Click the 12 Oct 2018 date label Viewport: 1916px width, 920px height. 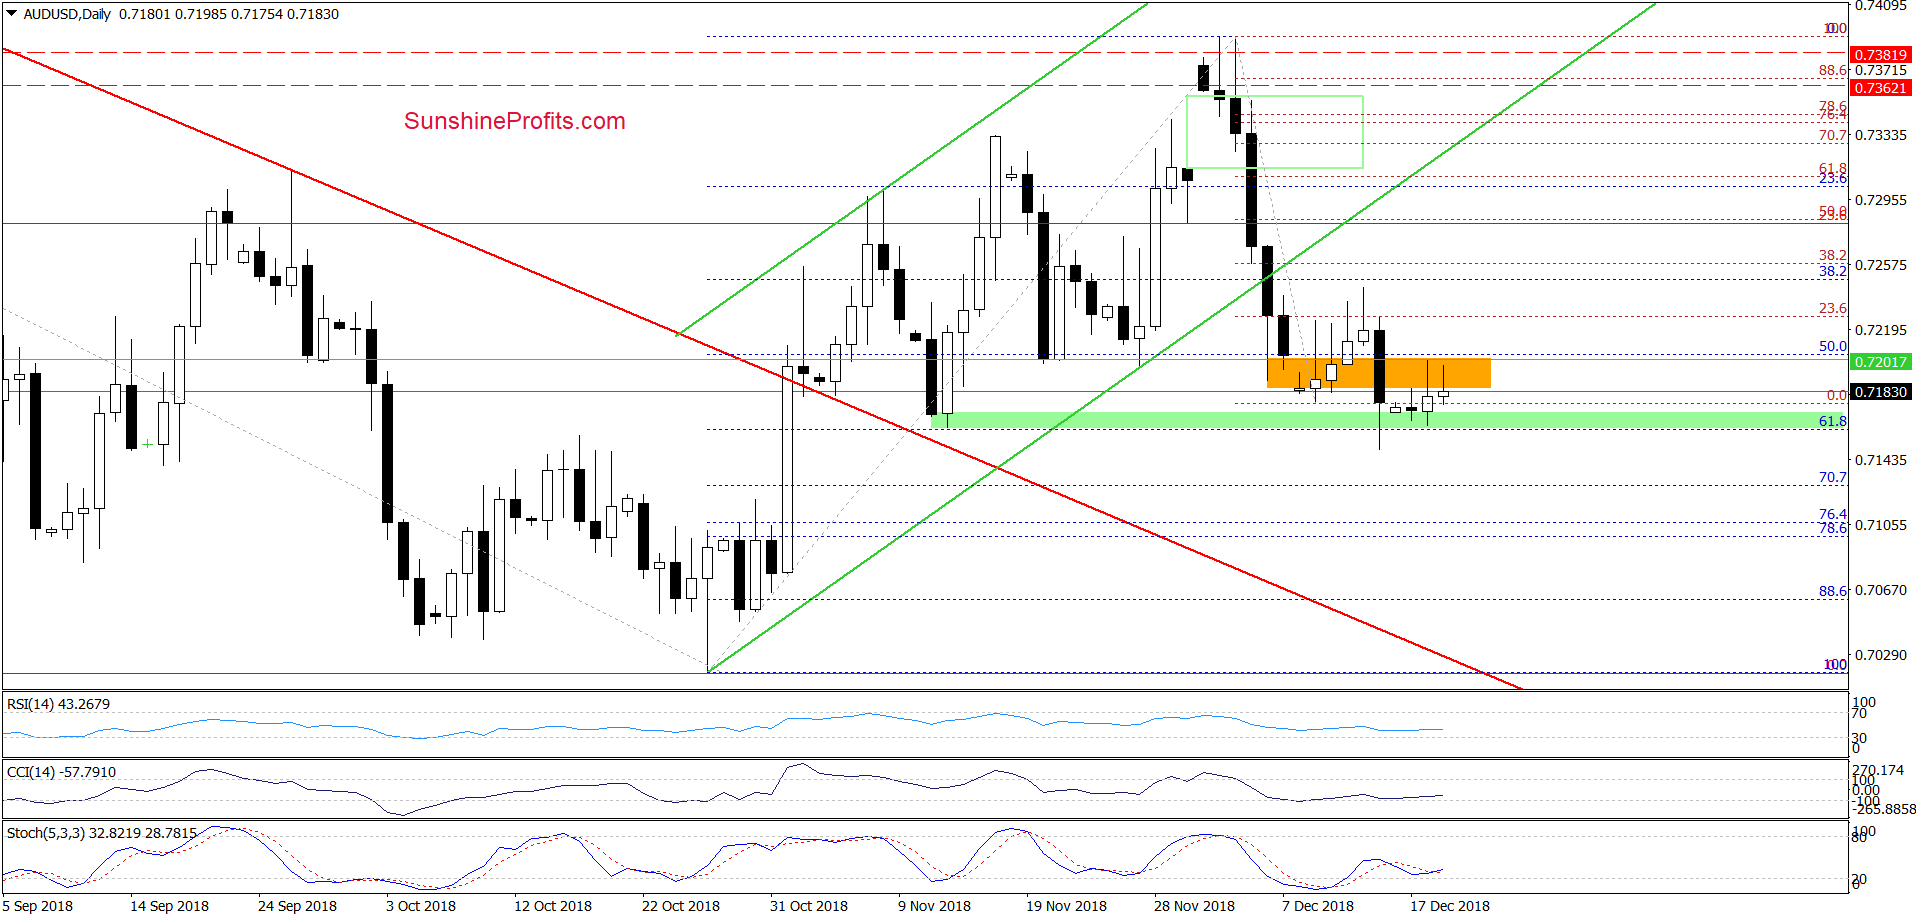(553, 906)
